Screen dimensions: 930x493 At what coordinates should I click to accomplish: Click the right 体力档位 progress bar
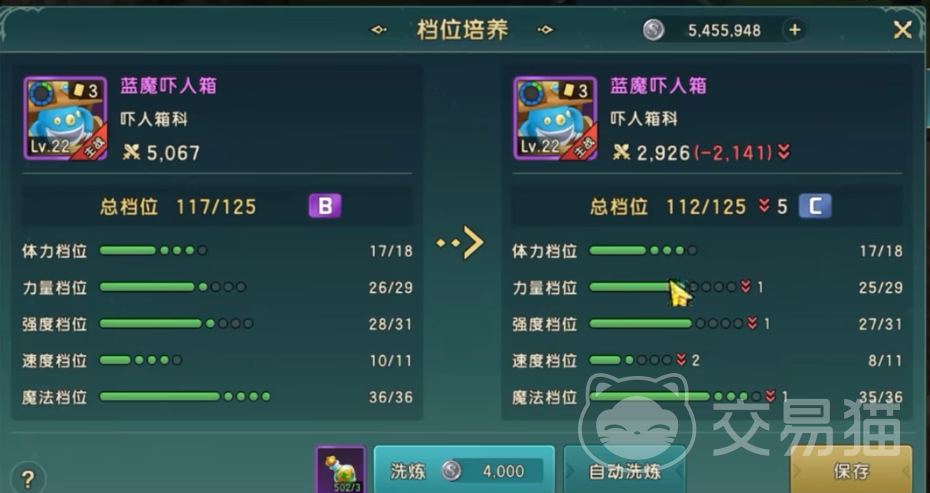pyautogui.click(x=643, y=250)
